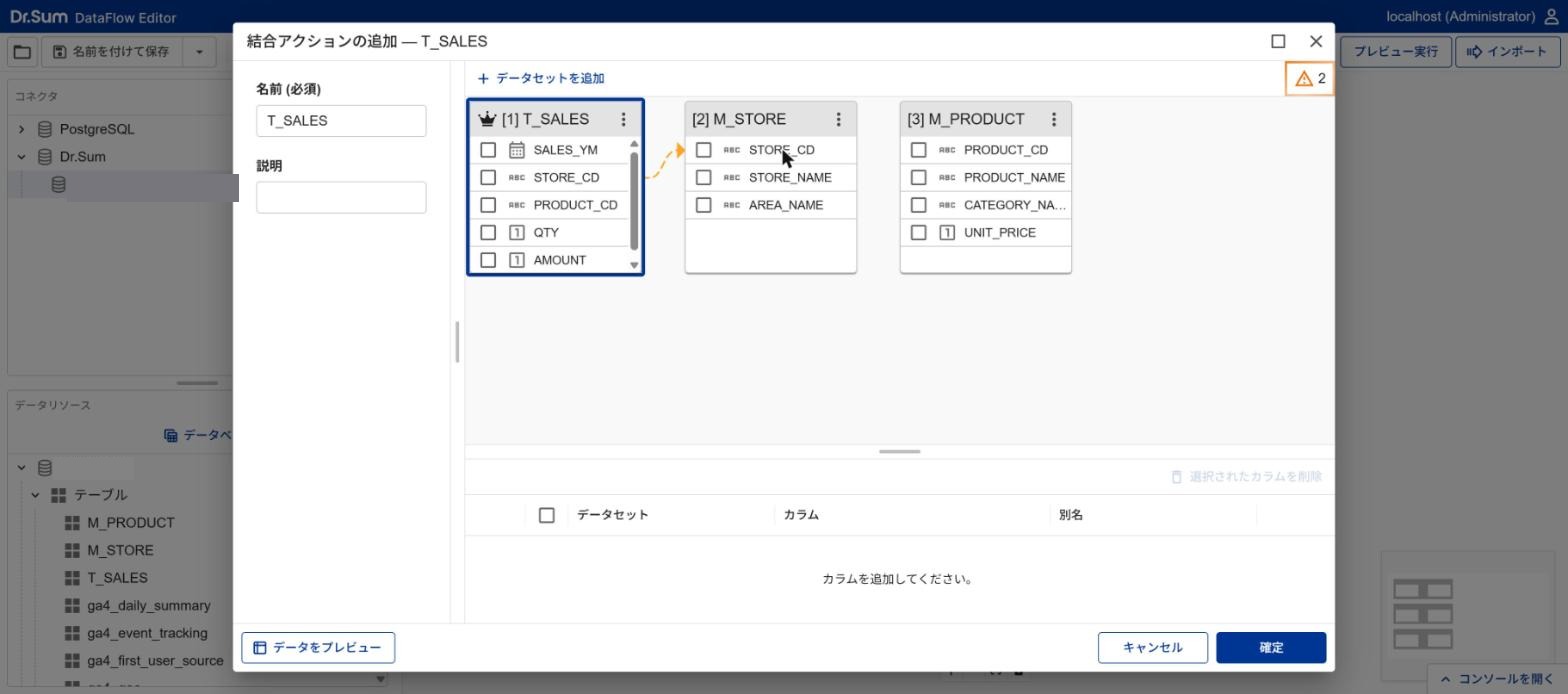
Task: Open the save-as dropdown arrow
Action: [x=199, y=52]
